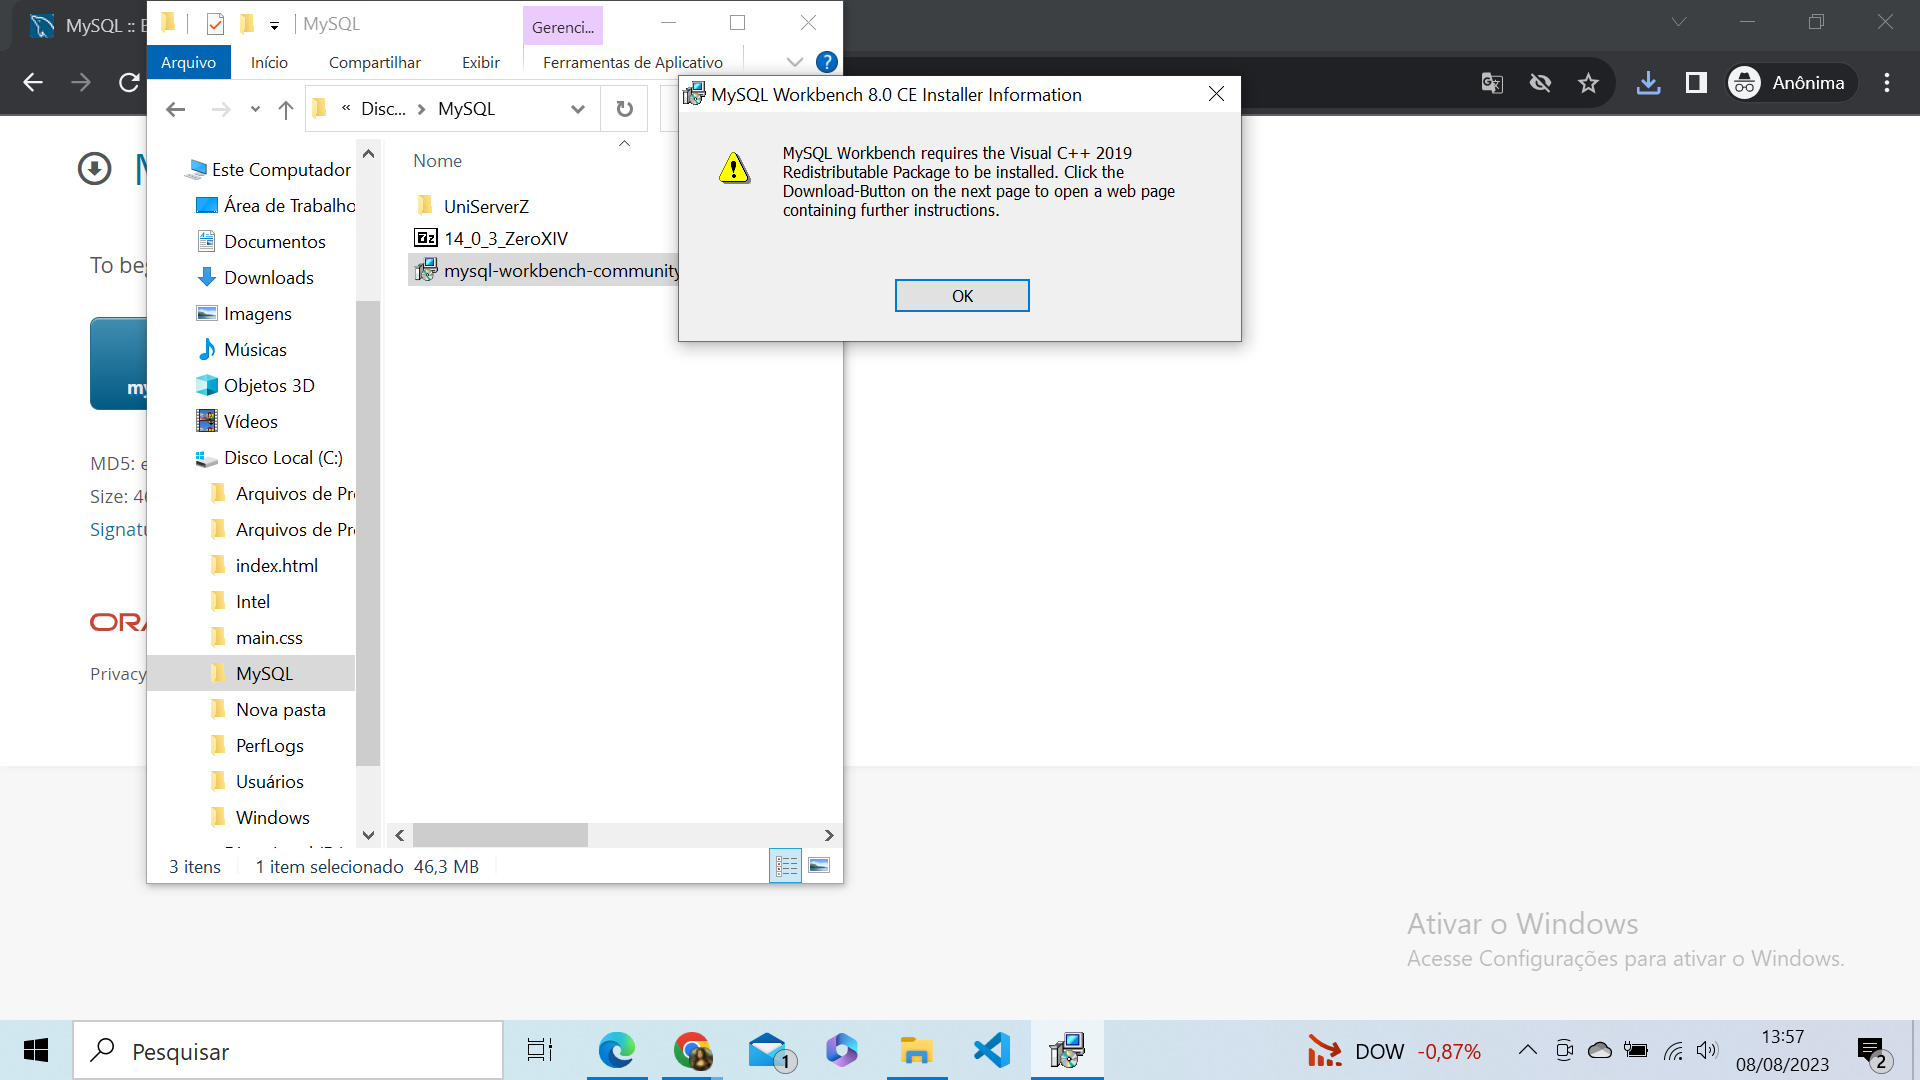Open the notification center icon
The image size is (1920, 1080).
click(1872, 1052)
